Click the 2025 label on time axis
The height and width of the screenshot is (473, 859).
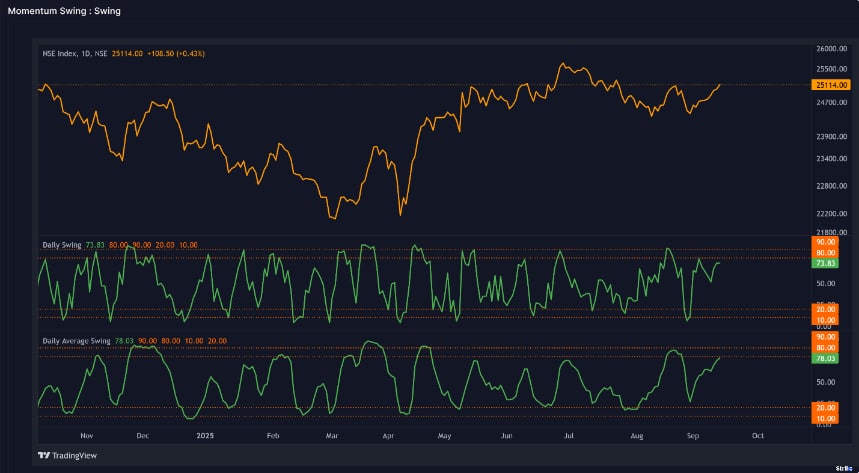(205, 436)
